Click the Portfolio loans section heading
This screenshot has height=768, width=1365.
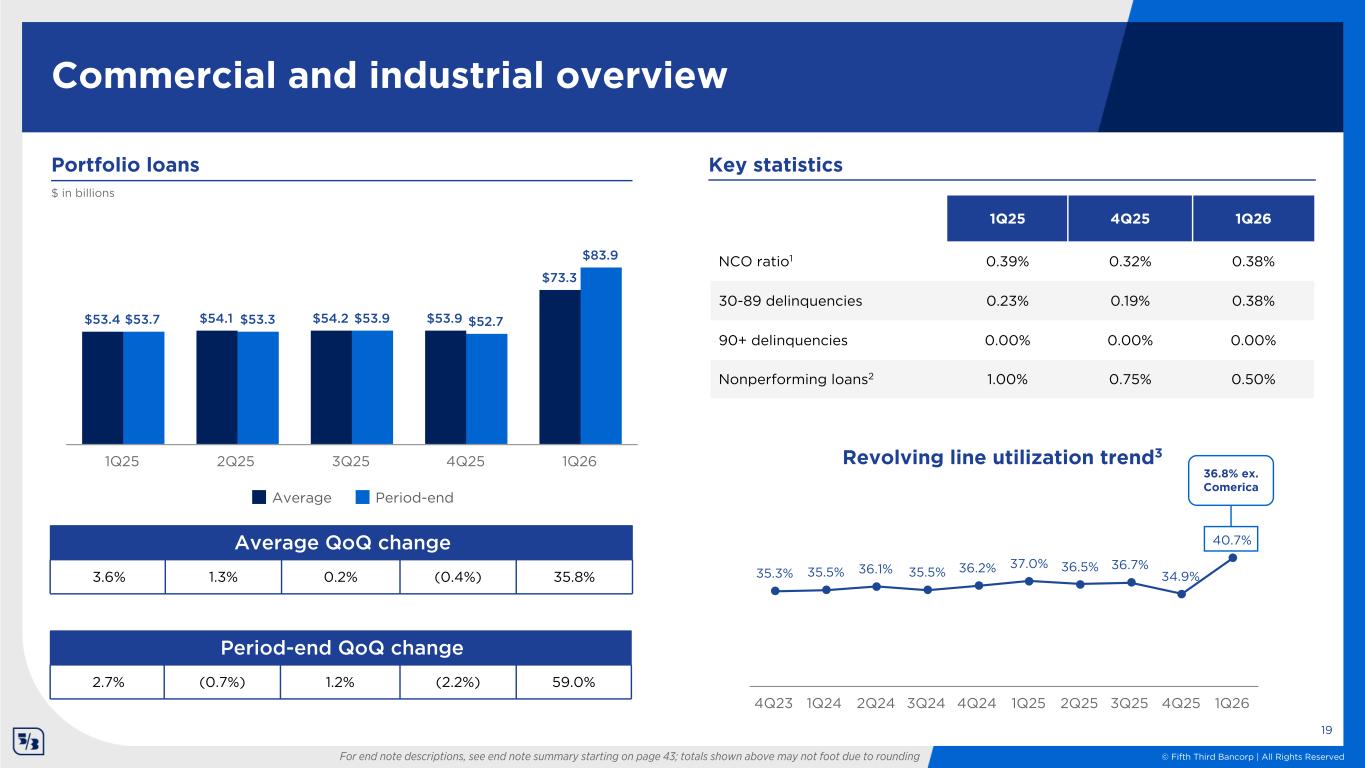pos(125,165)
